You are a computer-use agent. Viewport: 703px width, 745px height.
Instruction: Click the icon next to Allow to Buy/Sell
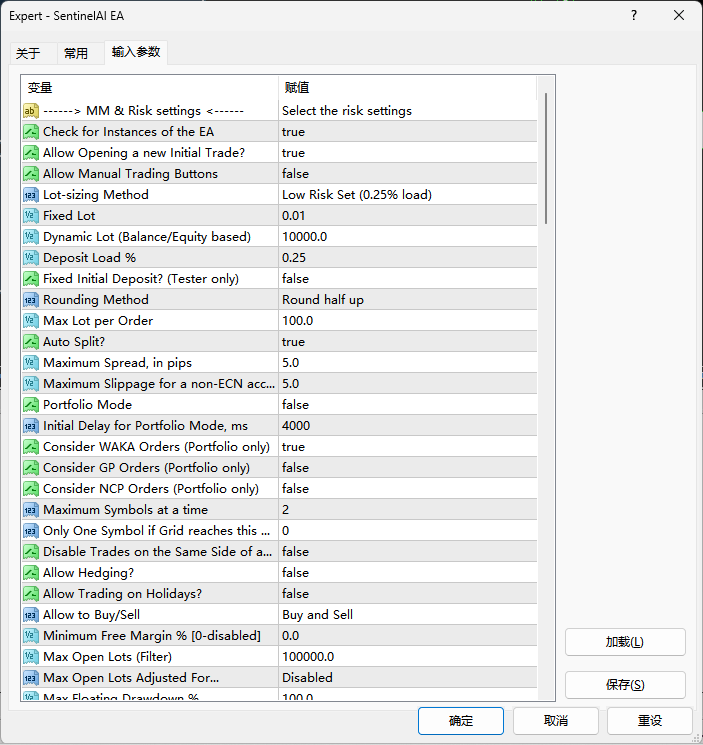point(31,615)
